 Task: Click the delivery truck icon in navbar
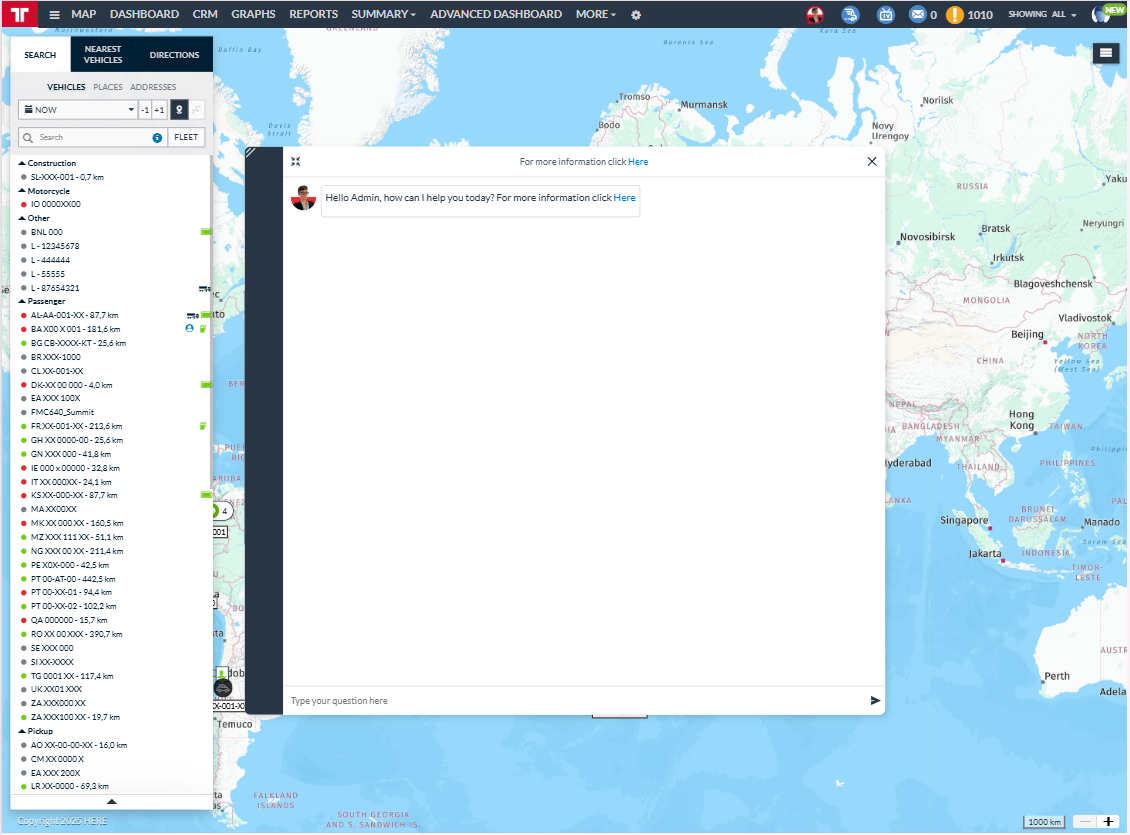point(849,15)
